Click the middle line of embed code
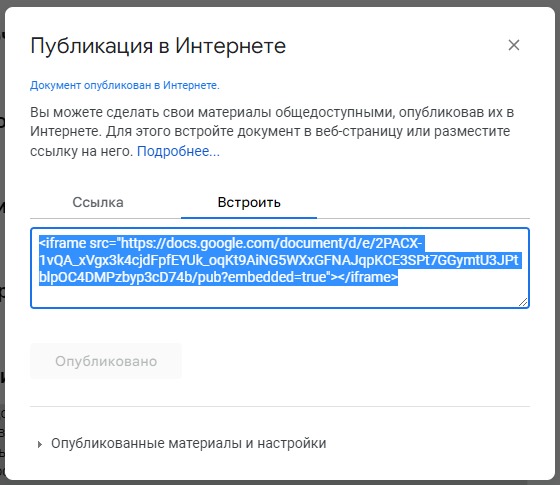The height and width of the screenshot is (485, 560). (279, 260)
